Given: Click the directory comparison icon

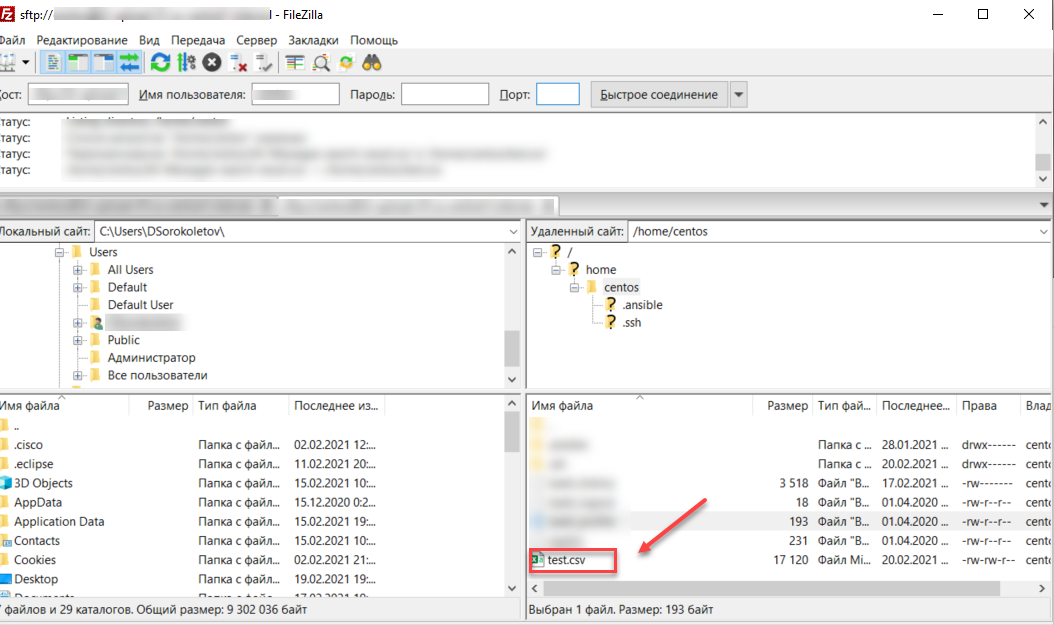Looking at the screenshot, I should [x=321, y=63].
